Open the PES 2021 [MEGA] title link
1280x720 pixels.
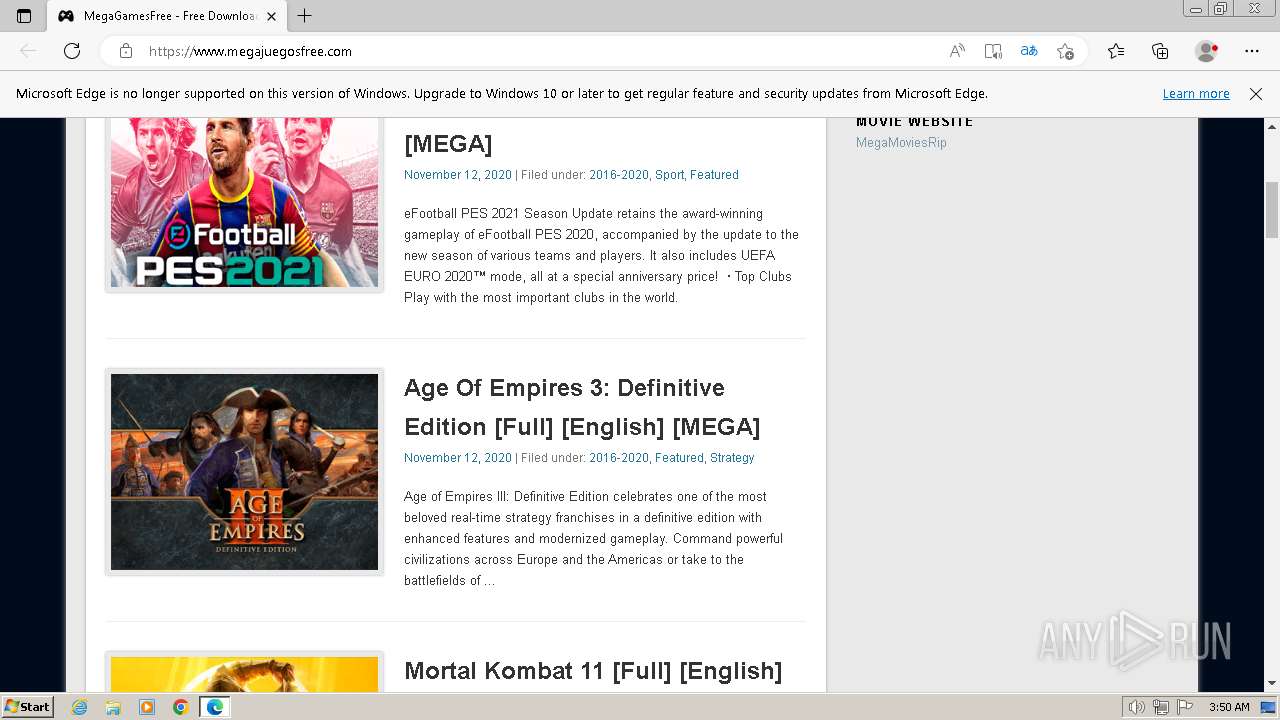(448, 144)
